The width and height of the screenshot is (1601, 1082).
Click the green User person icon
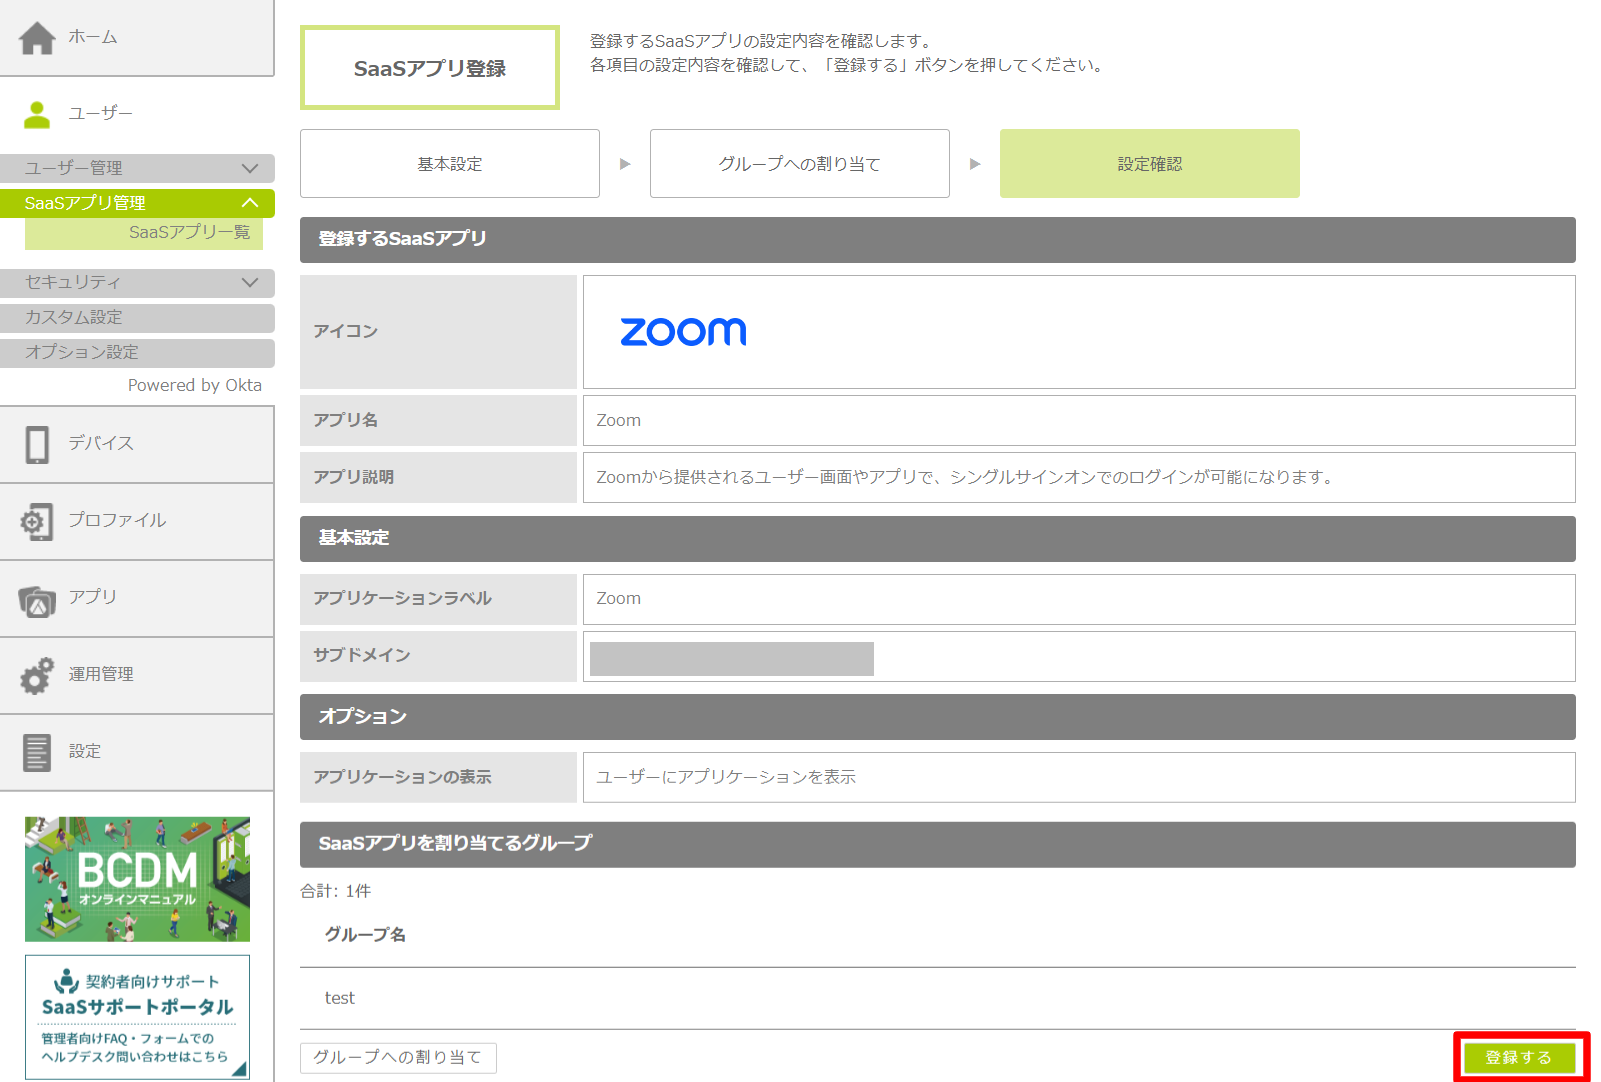[37, 115]
